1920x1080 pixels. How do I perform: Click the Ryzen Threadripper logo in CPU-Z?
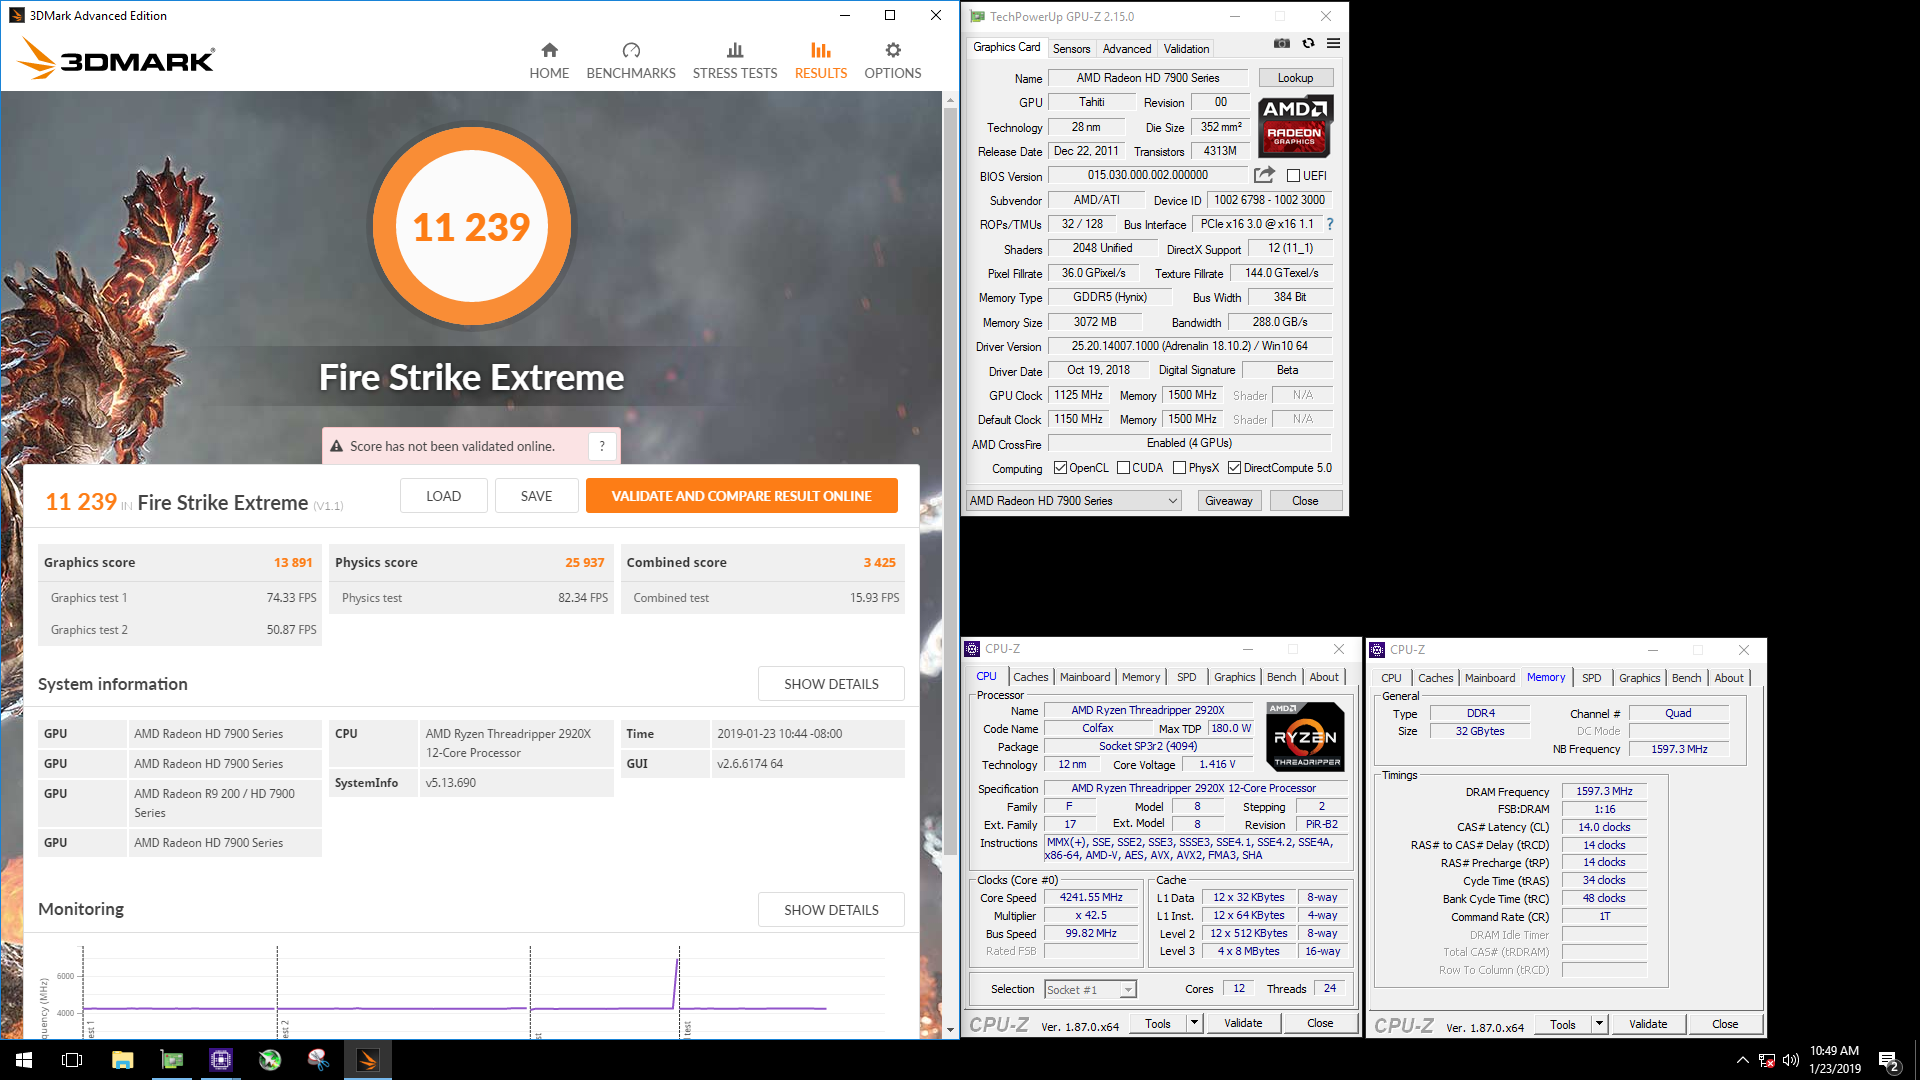(1305, 737)
